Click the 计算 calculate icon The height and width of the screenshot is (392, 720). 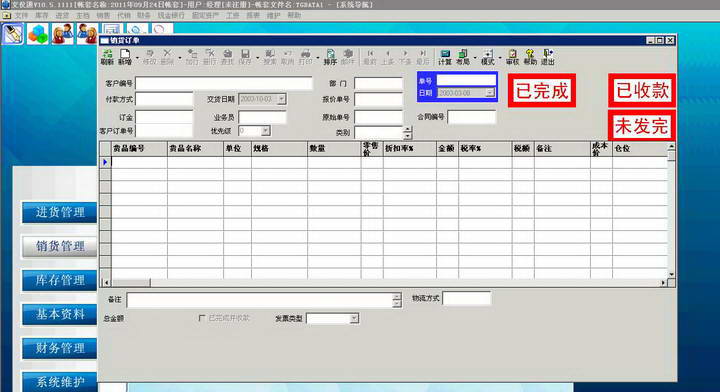(x=444, y=57)
